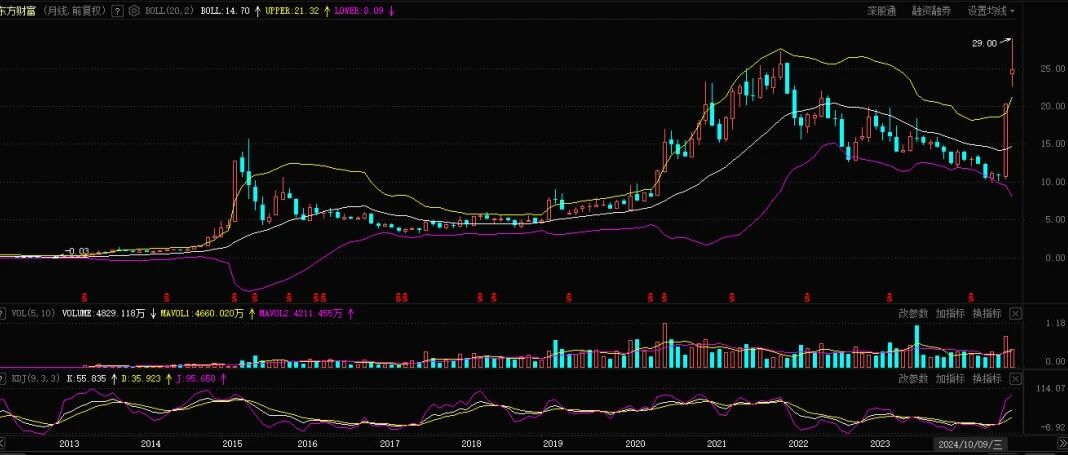Click the K:55.835 value
This screenshot has width=1068, height=455.
85,378
